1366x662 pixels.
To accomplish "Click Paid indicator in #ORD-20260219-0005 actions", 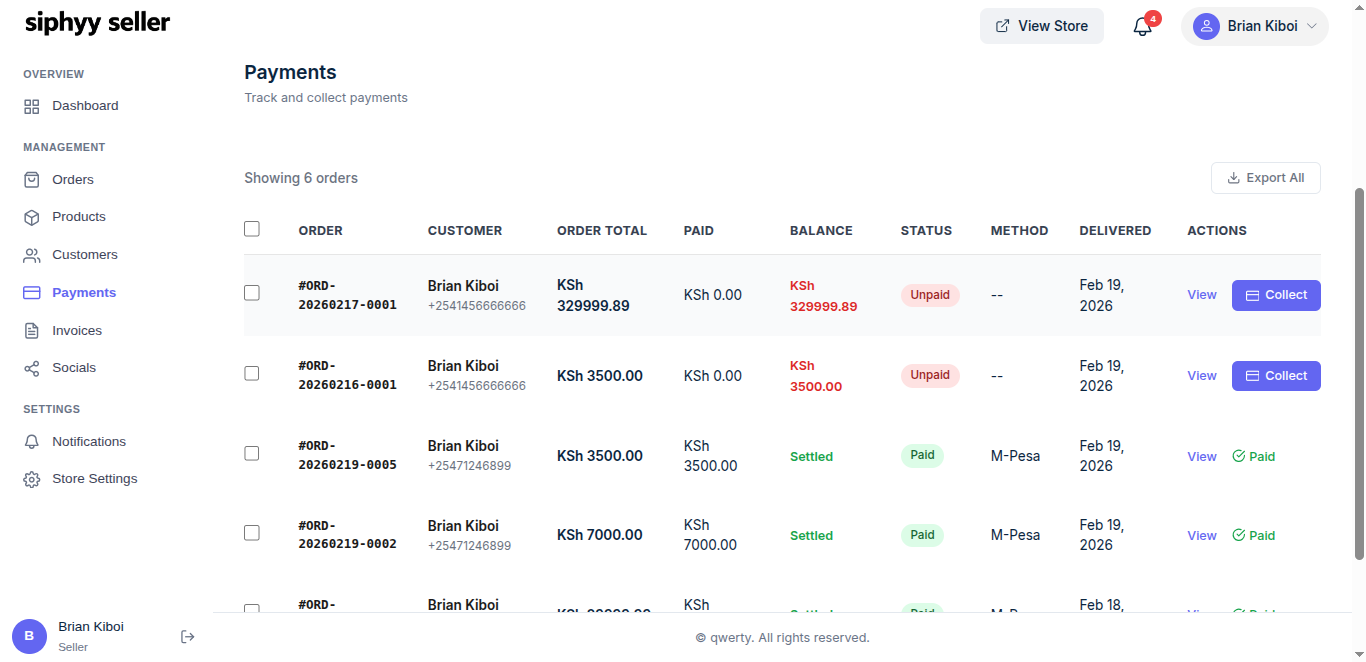I will [1254, 456].
